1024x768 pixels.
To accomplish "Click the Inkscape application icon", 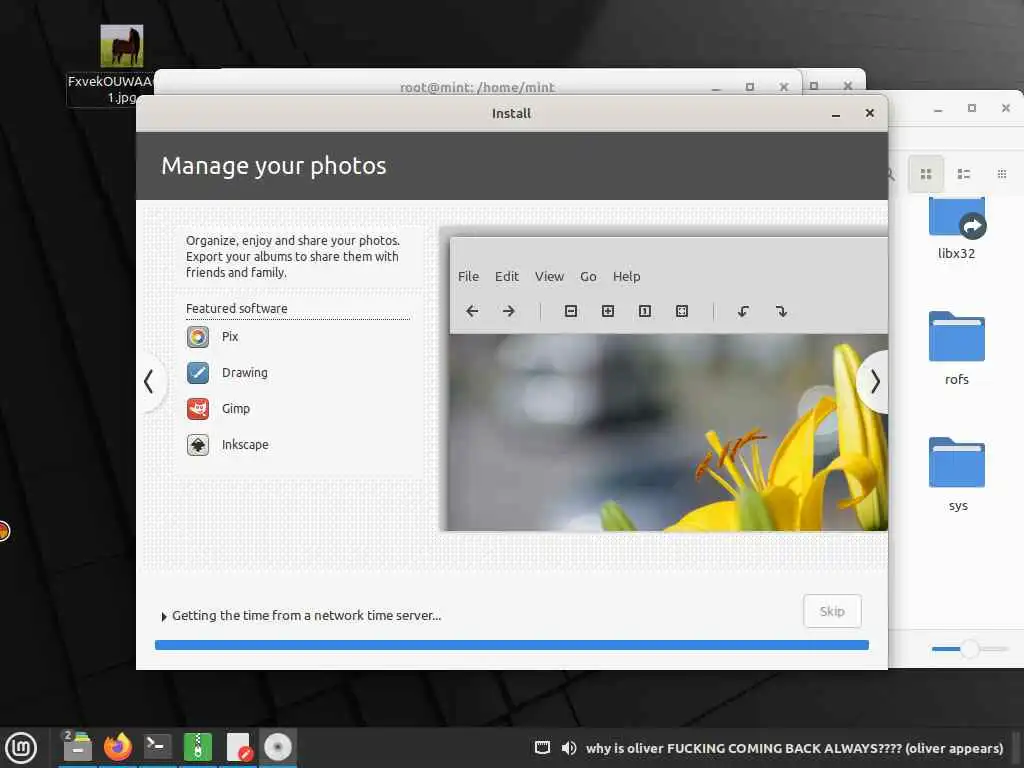I will point(198,445).
